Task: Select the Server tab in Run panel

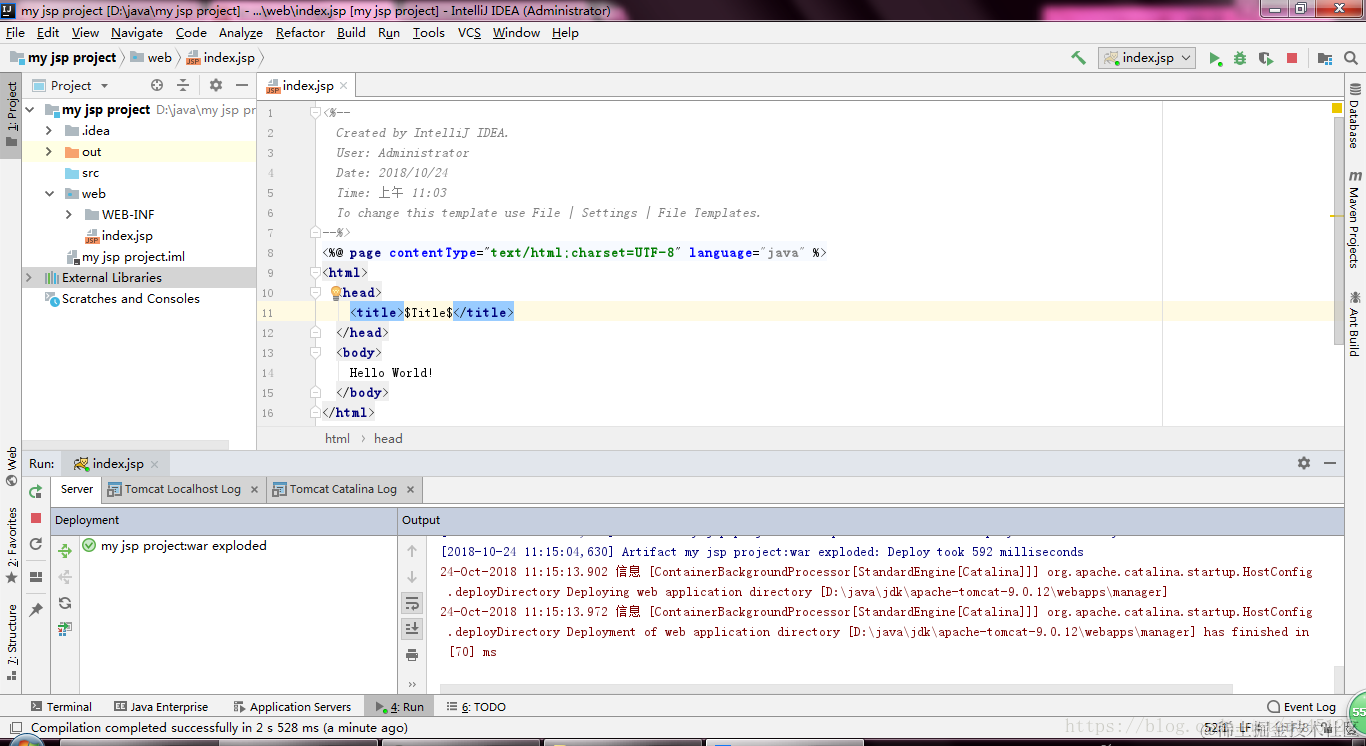Action: pos(77,489)
